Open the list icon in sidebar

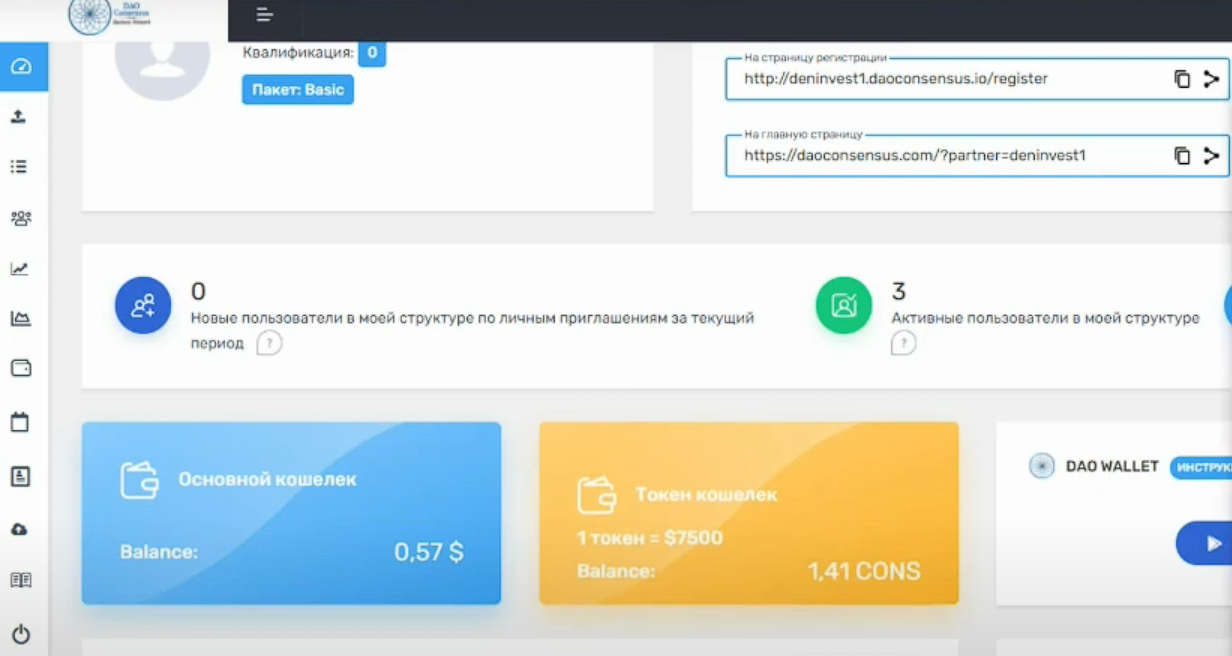pyautogui.click(x=19, y=167)
